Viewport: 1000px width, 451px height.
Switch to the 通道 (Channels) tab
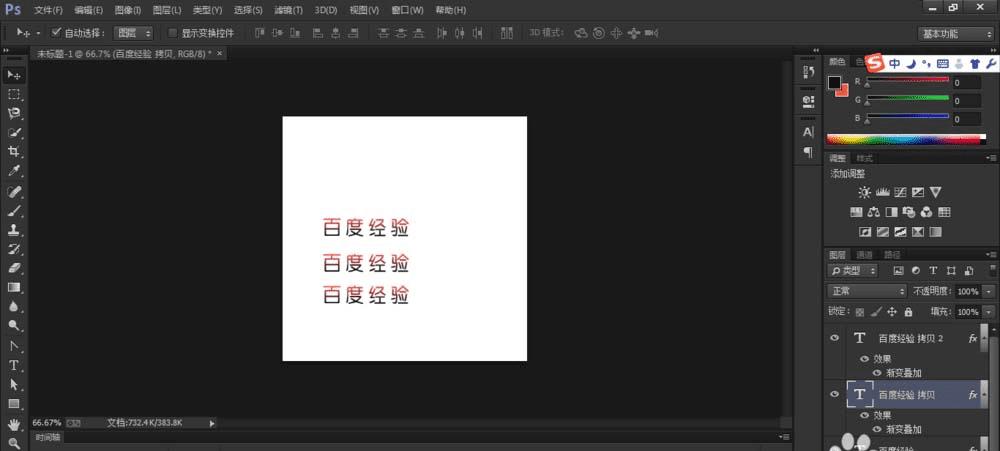pyautogui.click(x=864, y=254)
